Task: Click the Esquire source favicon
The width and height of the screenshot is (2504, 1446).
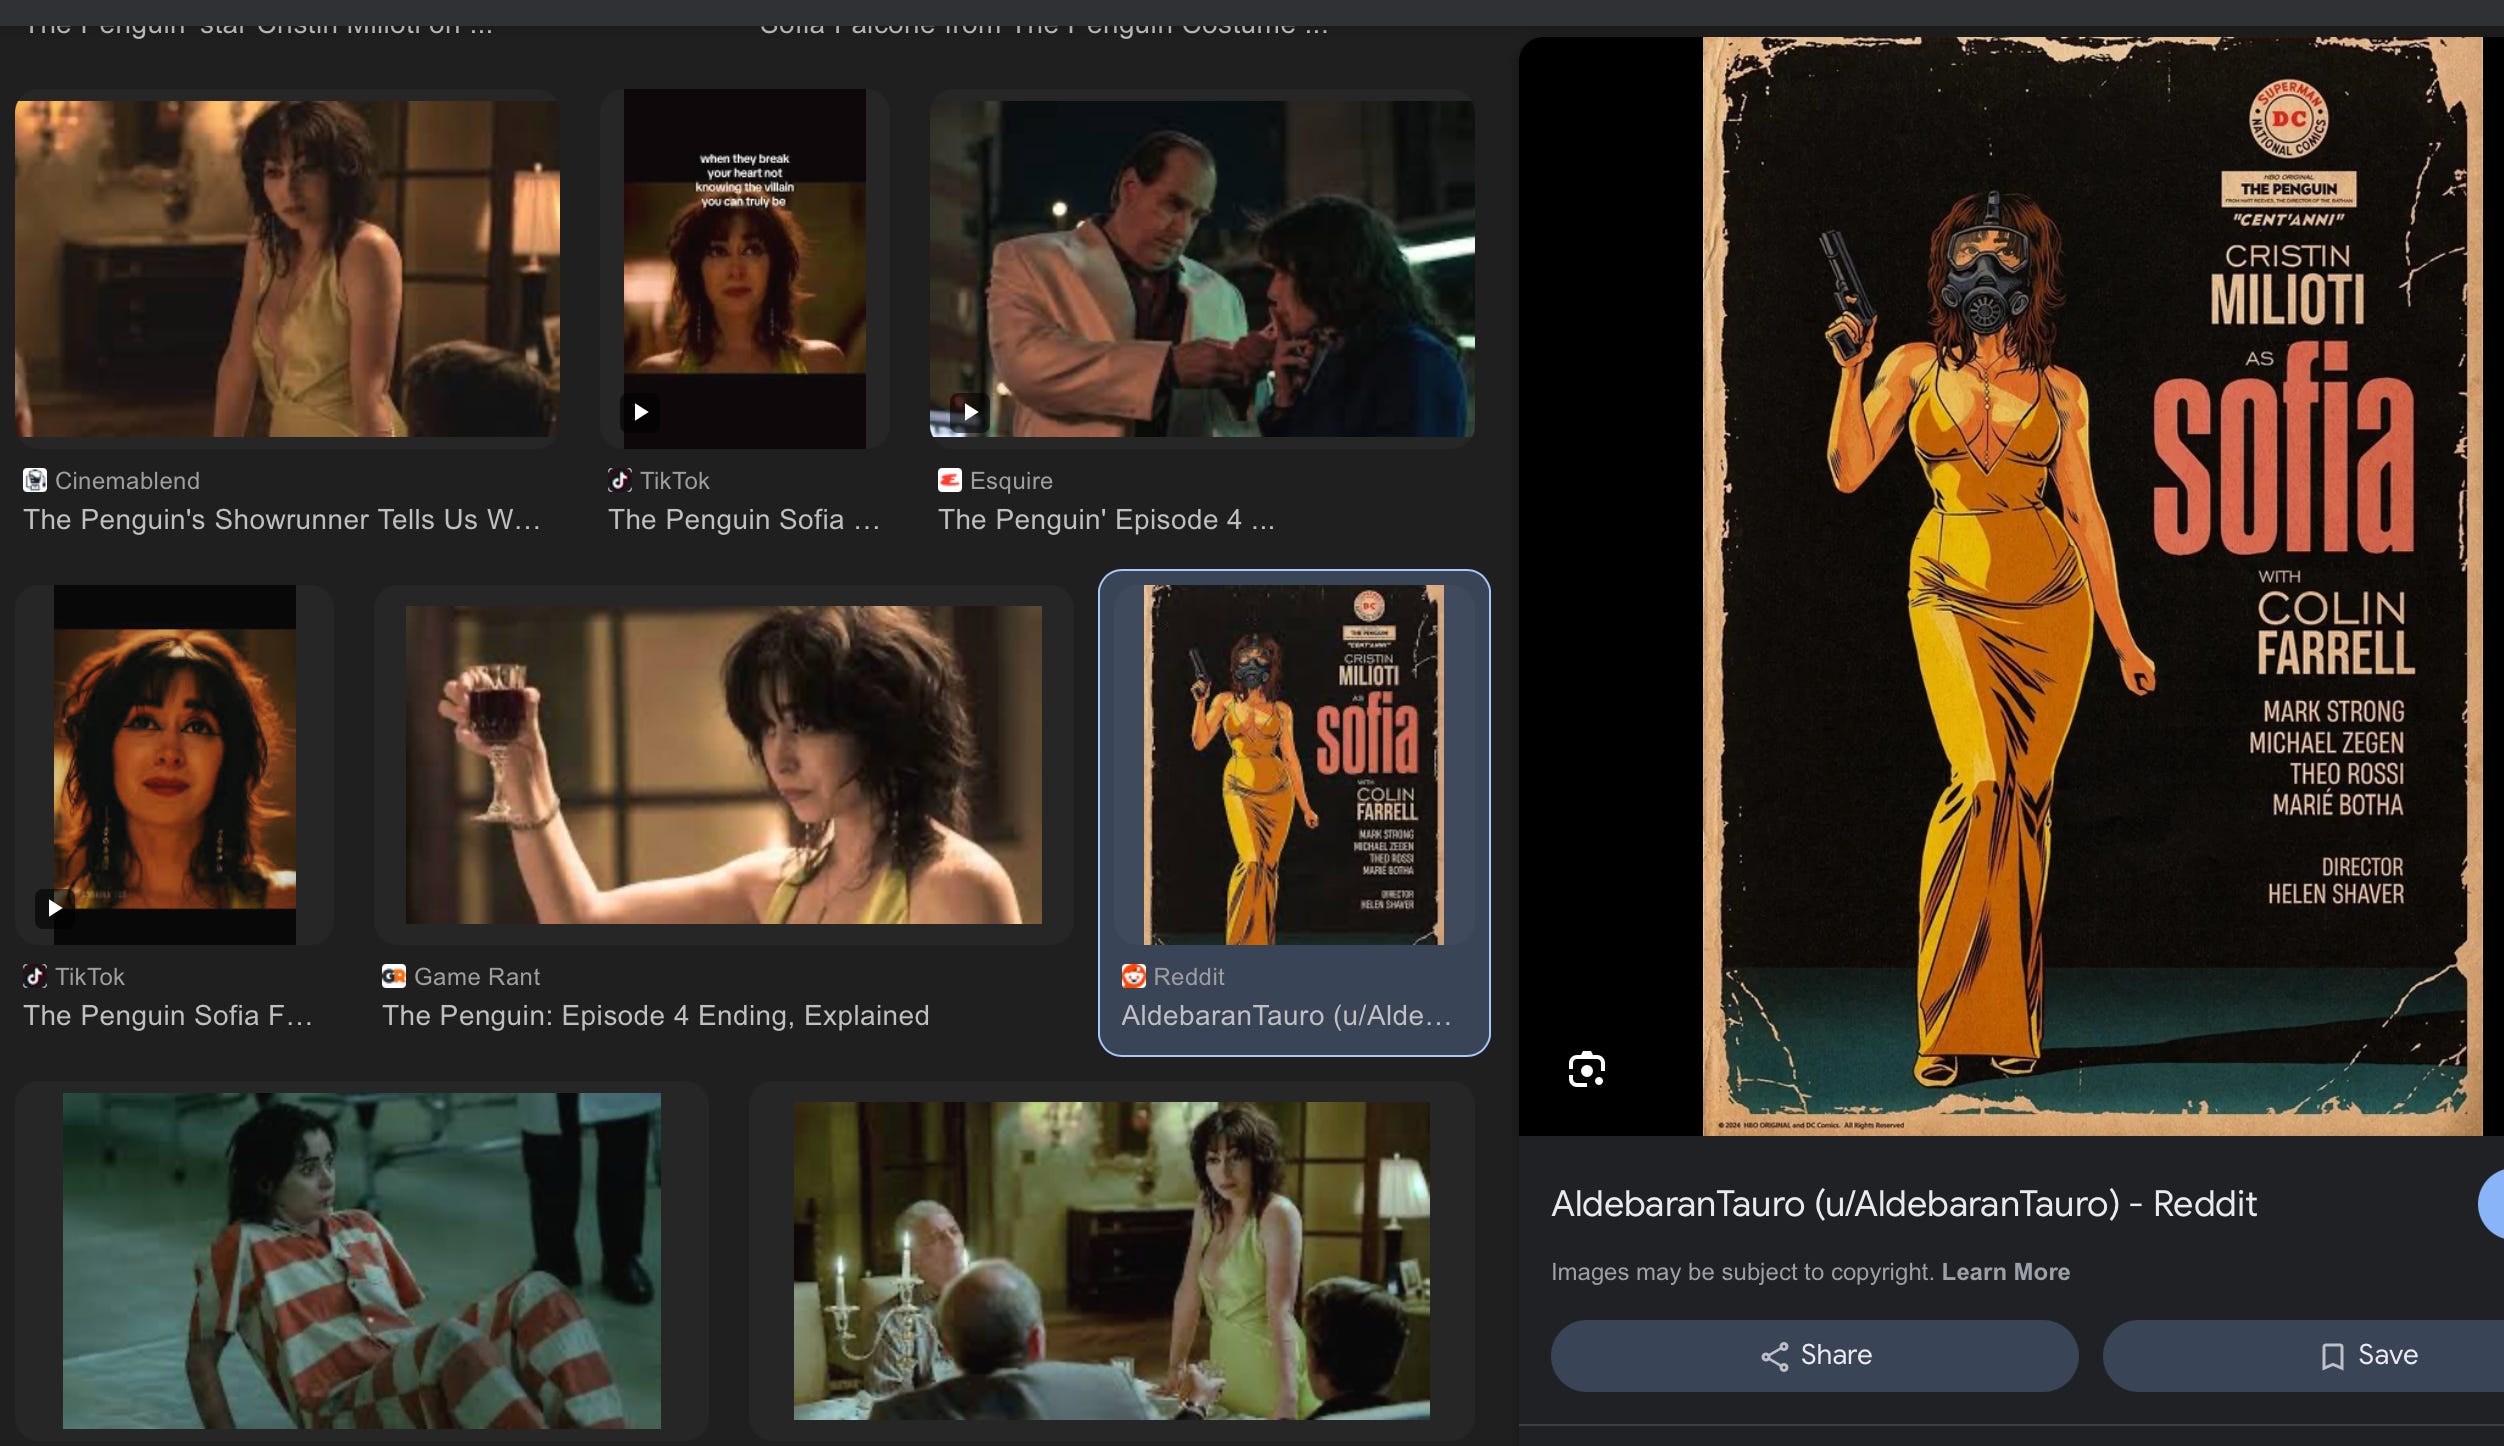Action: [x=949, y=480]
